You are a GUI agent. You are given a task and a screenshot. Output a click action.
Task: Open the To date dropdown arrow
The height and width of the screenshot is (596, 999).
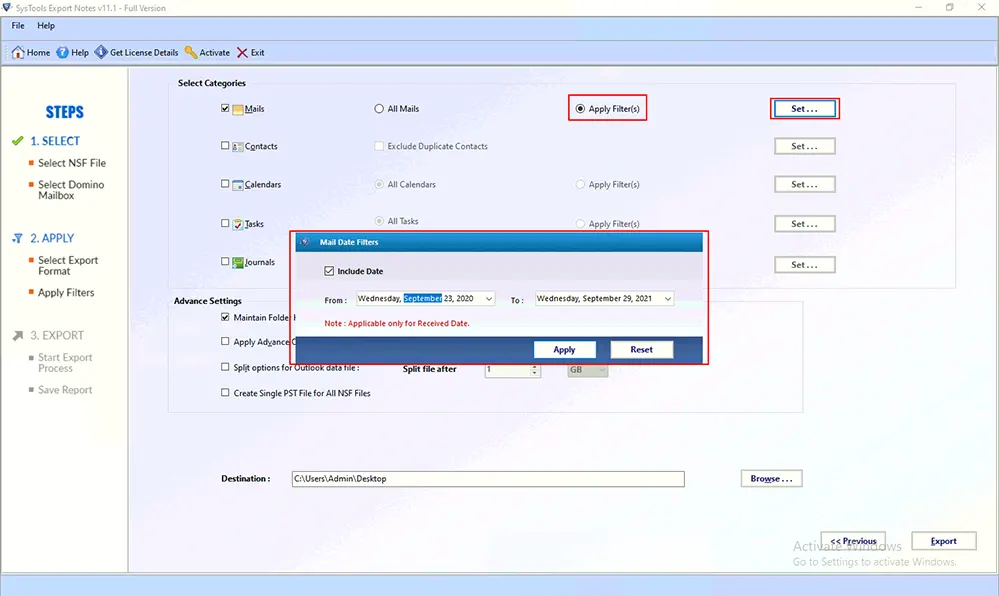pyautogui.click(x=668, y=298)
